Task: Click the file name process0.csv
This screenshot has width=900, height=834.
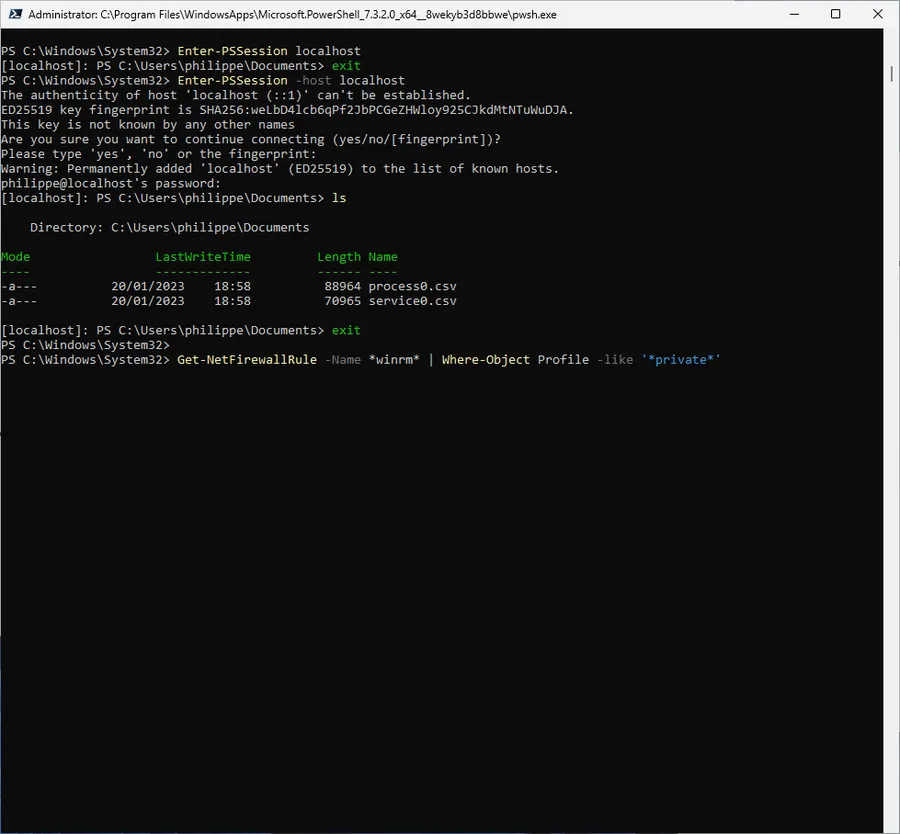Action: pos(412,286)
